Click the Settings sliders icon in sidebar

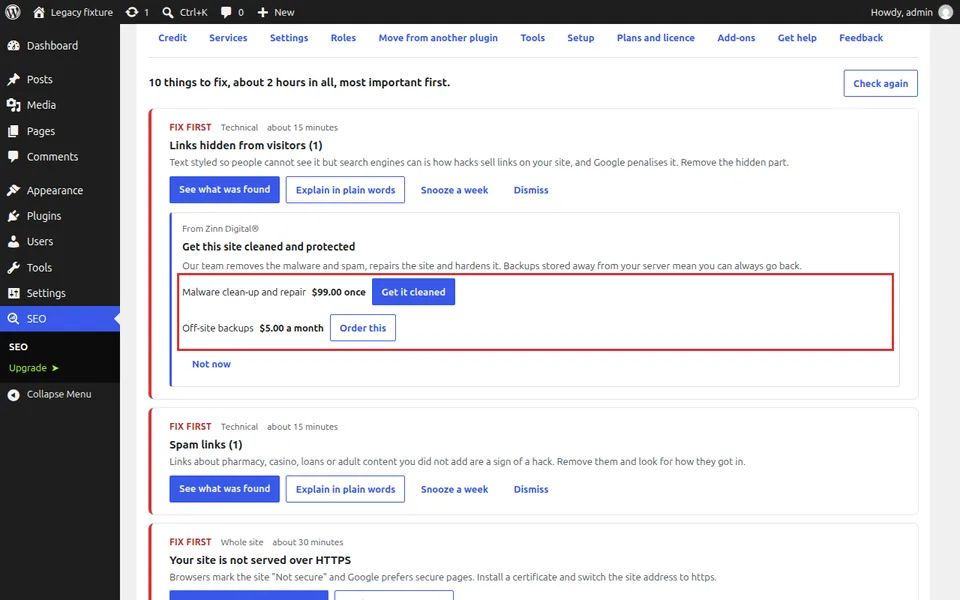(13, 293)
